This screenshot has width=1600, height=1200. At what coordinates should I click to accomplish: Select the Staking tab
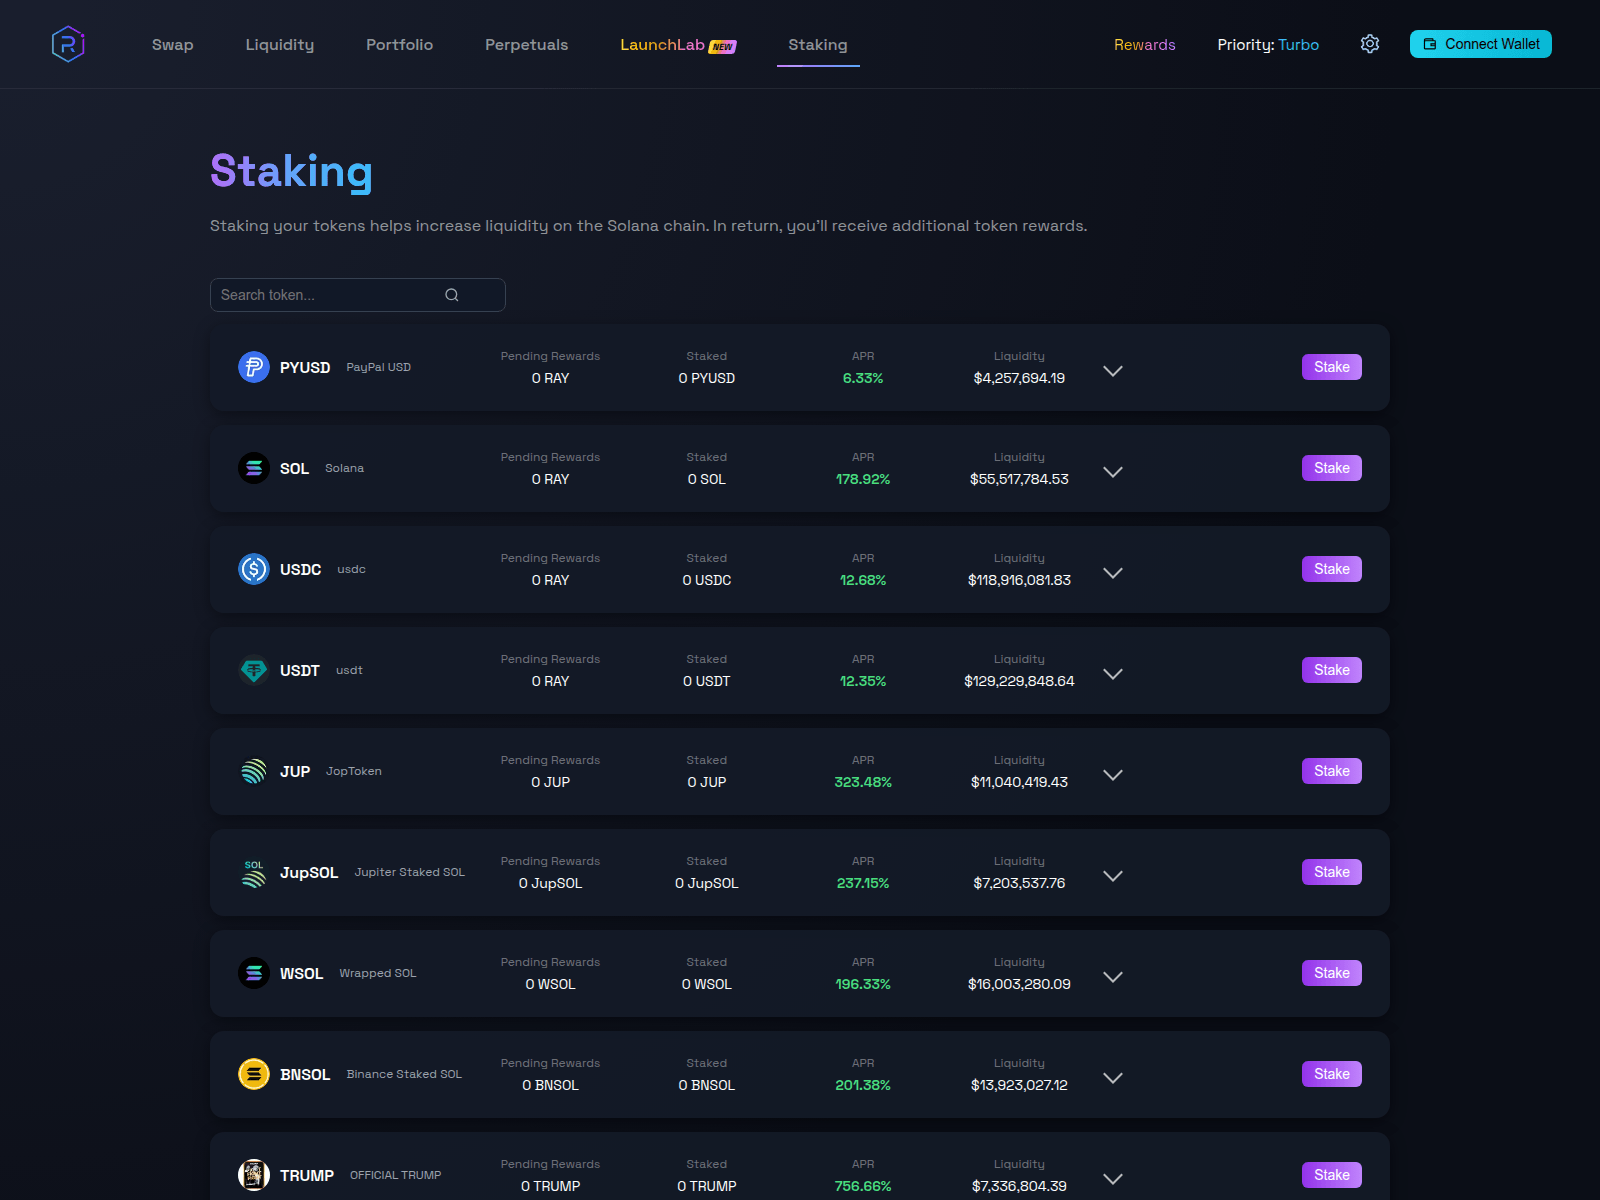pyautogui.click(x=818, y=45)
